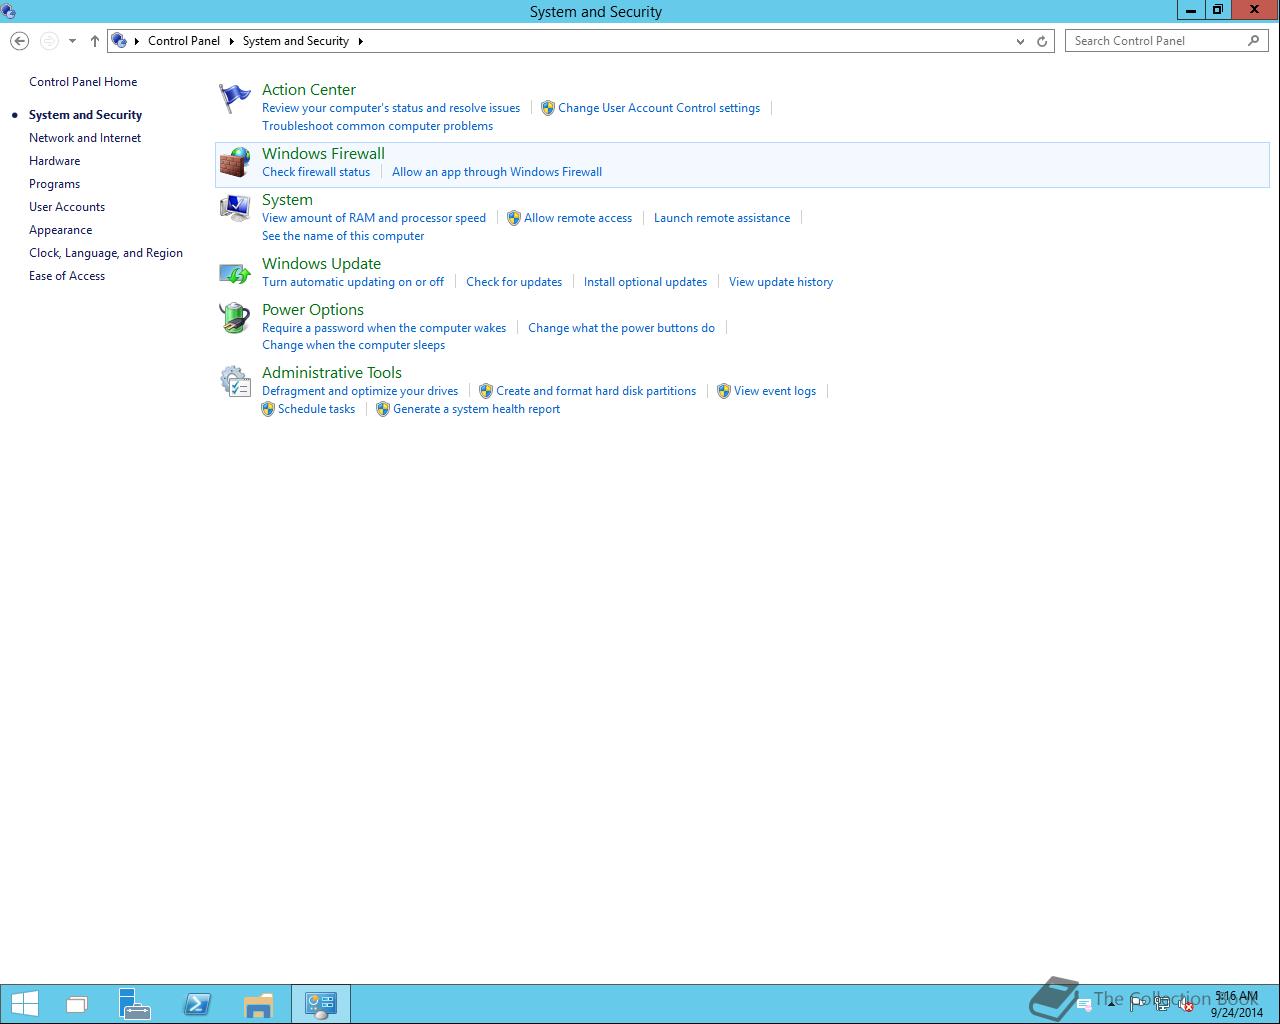
Task: Expand the chevron after Control Panel breadcrumb
Action: coord(231,41)
